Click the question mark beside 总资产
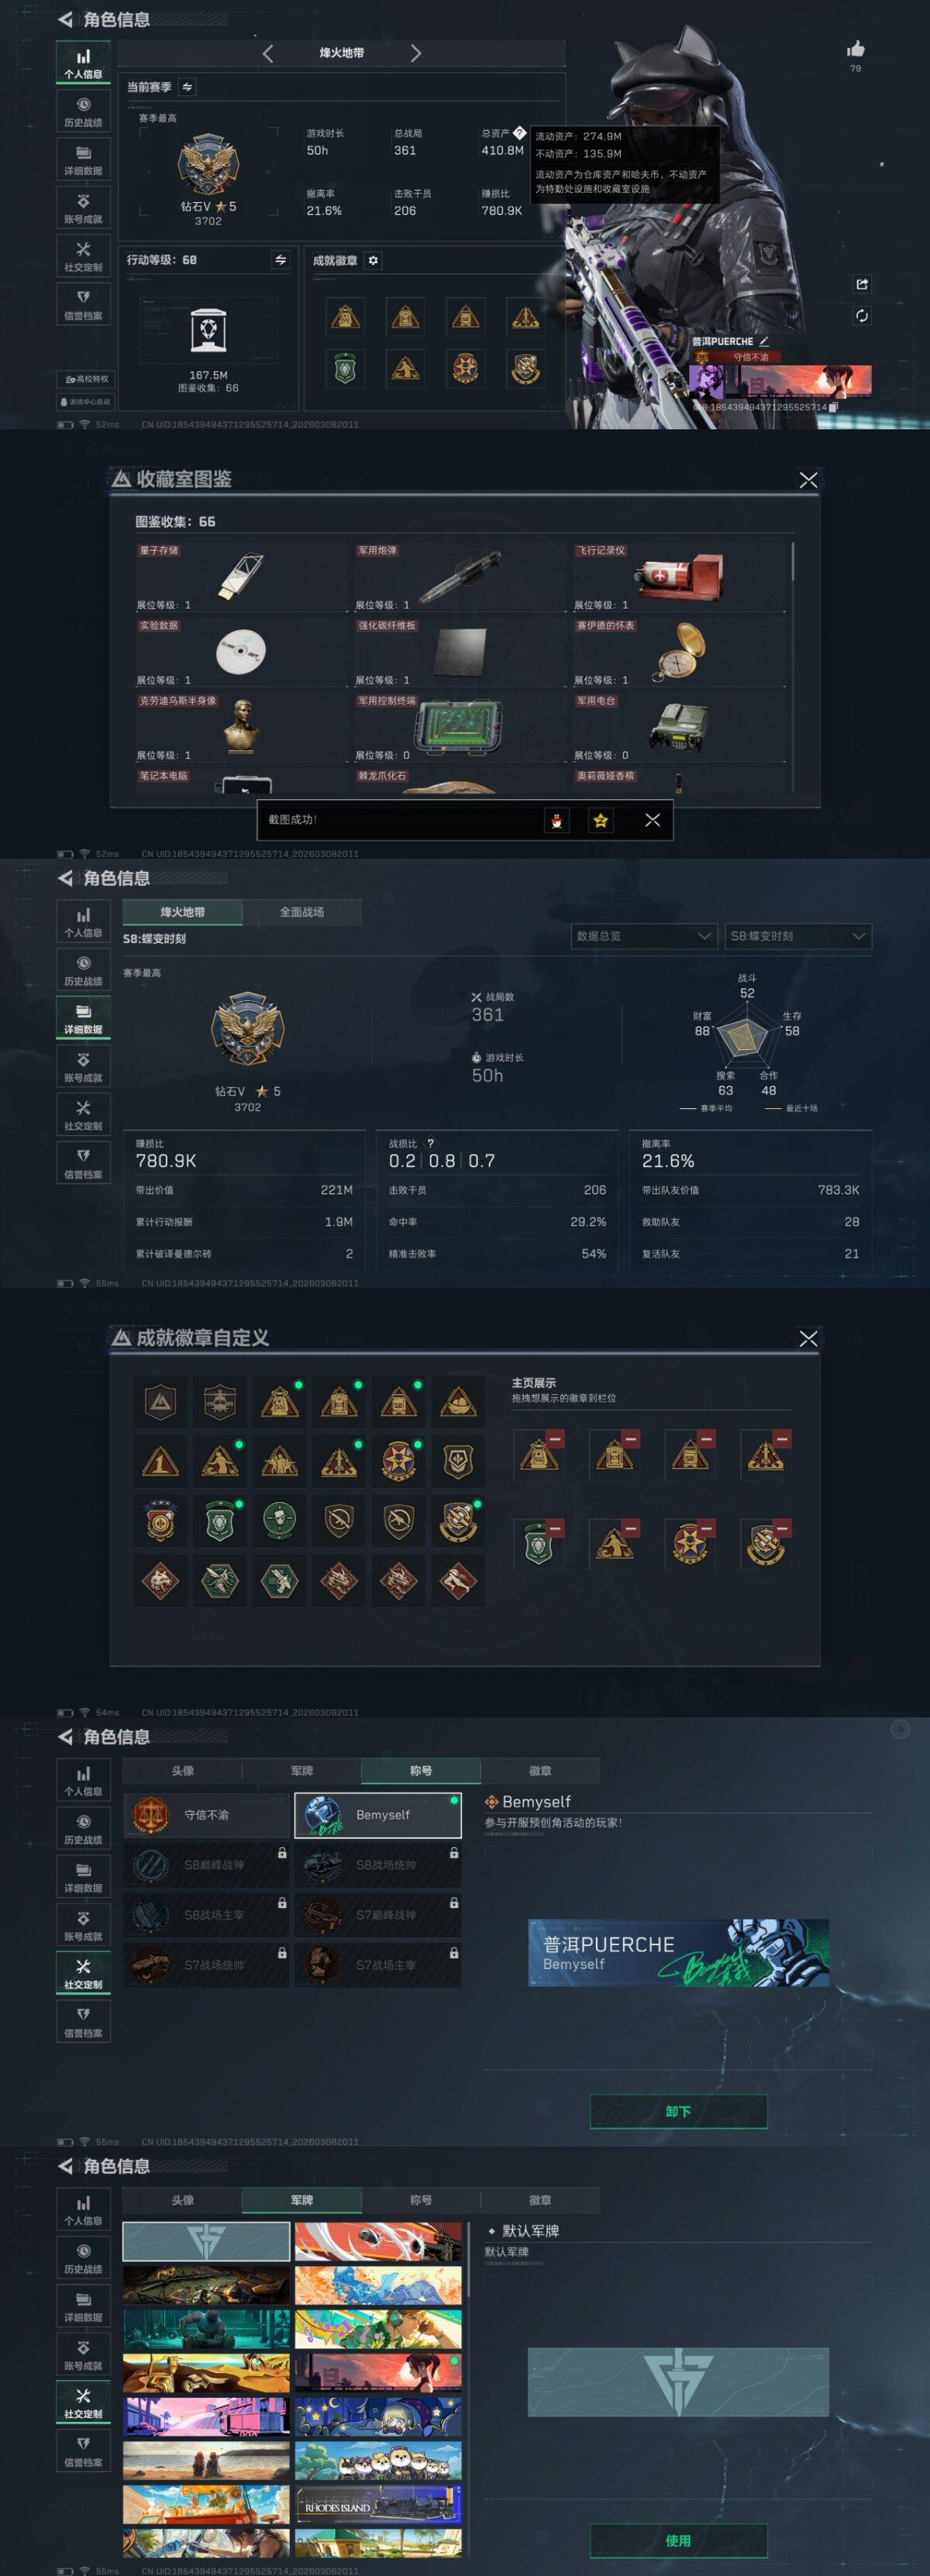 [519, 132]
